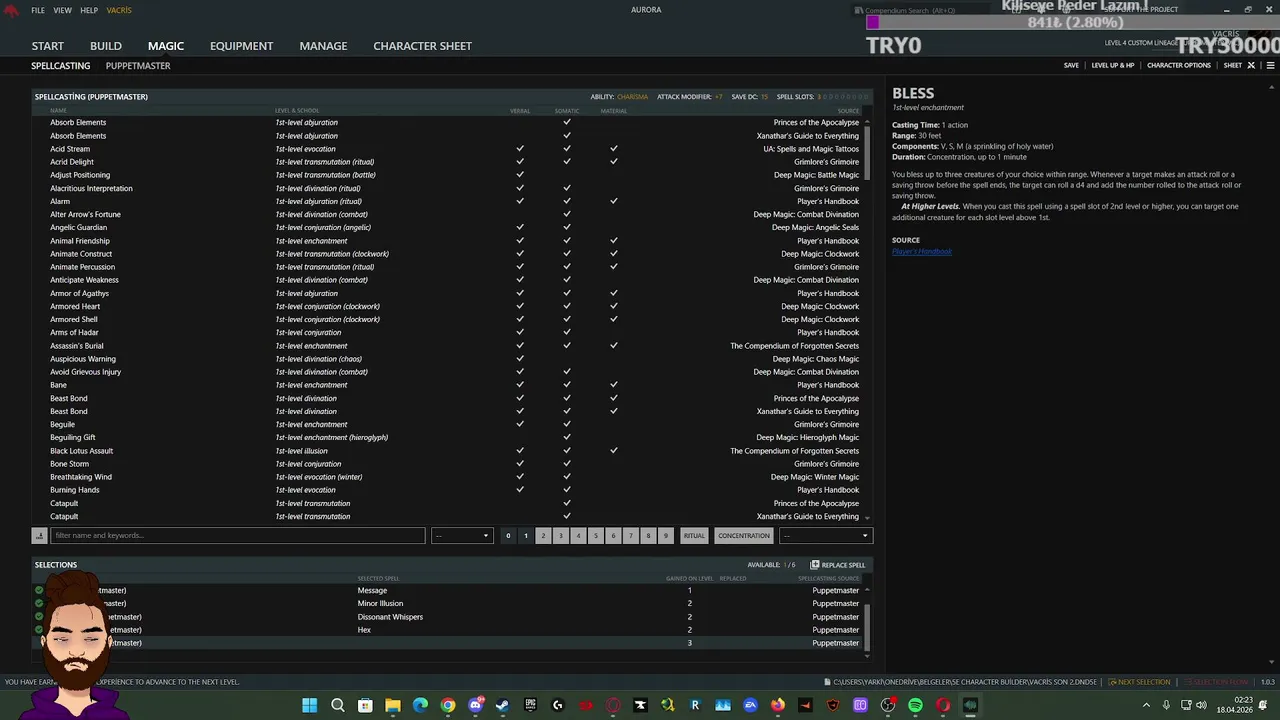
Task: Open the FILE menu
Action: coord(38,10)
